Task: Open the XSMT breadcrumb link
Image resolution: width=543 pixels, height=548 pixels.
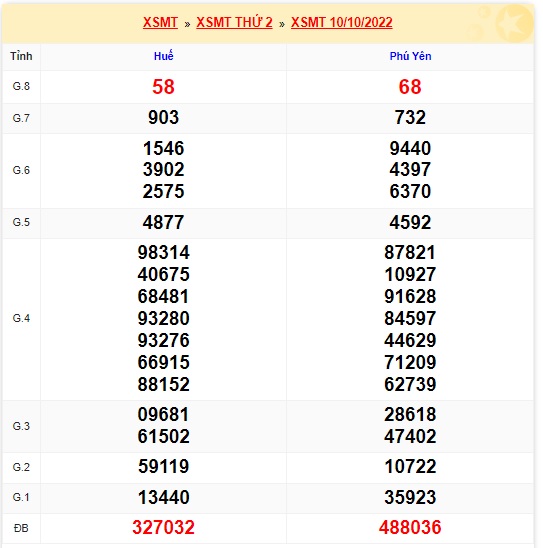Action: (160, 22)
